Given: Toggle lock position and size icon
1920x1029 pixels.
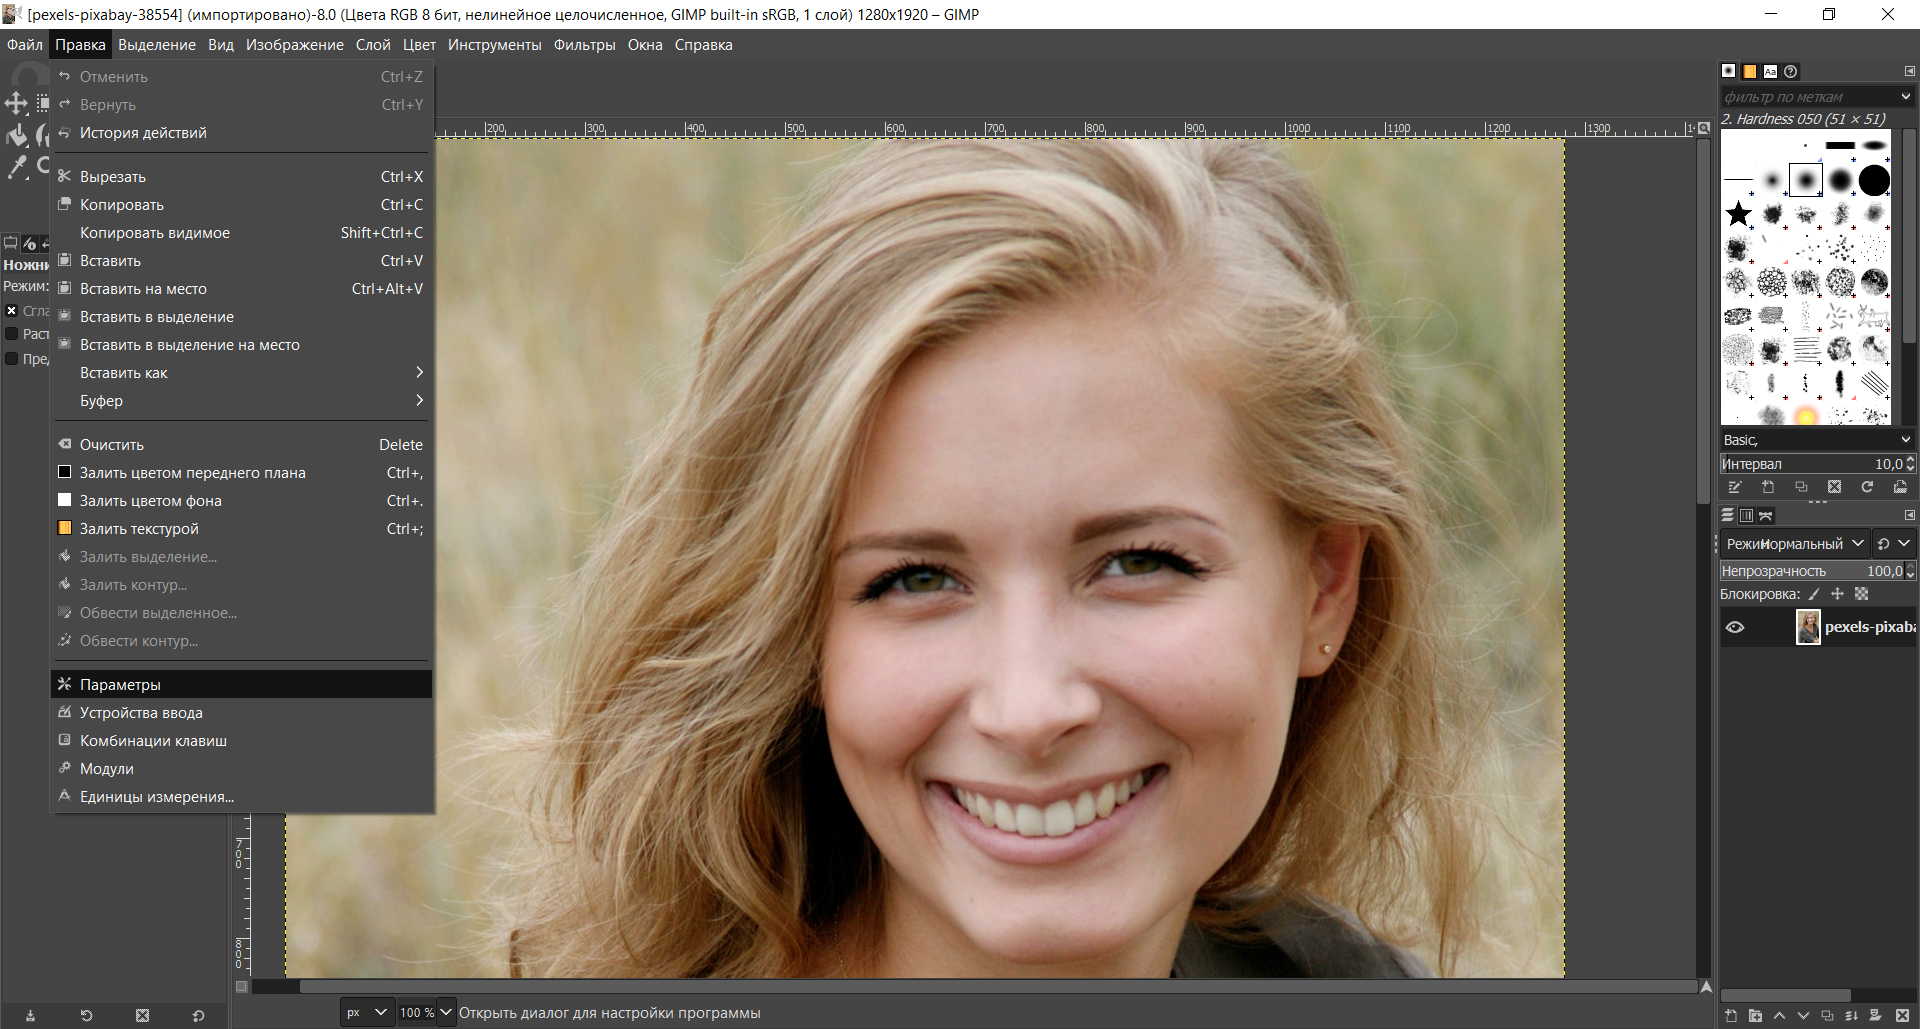Looking at the screenshot, I should coord(1837,594).
